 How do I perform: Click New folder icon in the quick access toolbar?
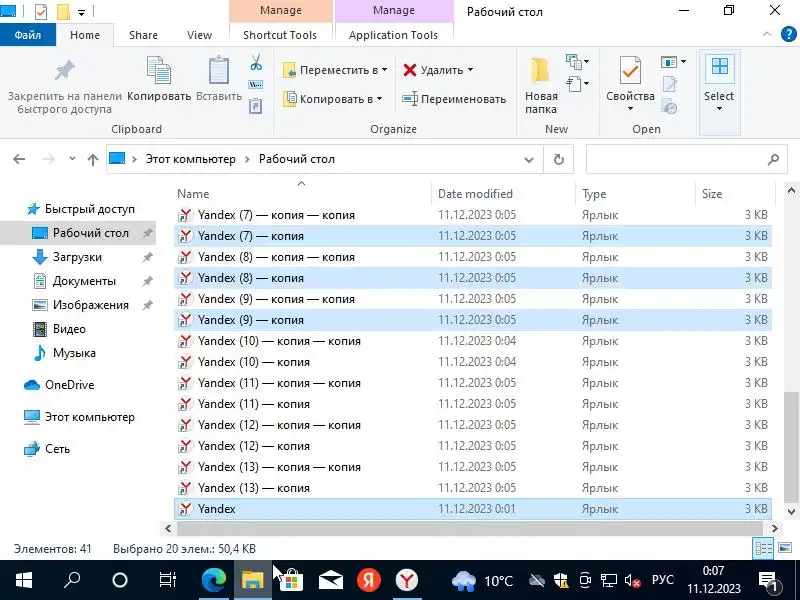(63, 11)
